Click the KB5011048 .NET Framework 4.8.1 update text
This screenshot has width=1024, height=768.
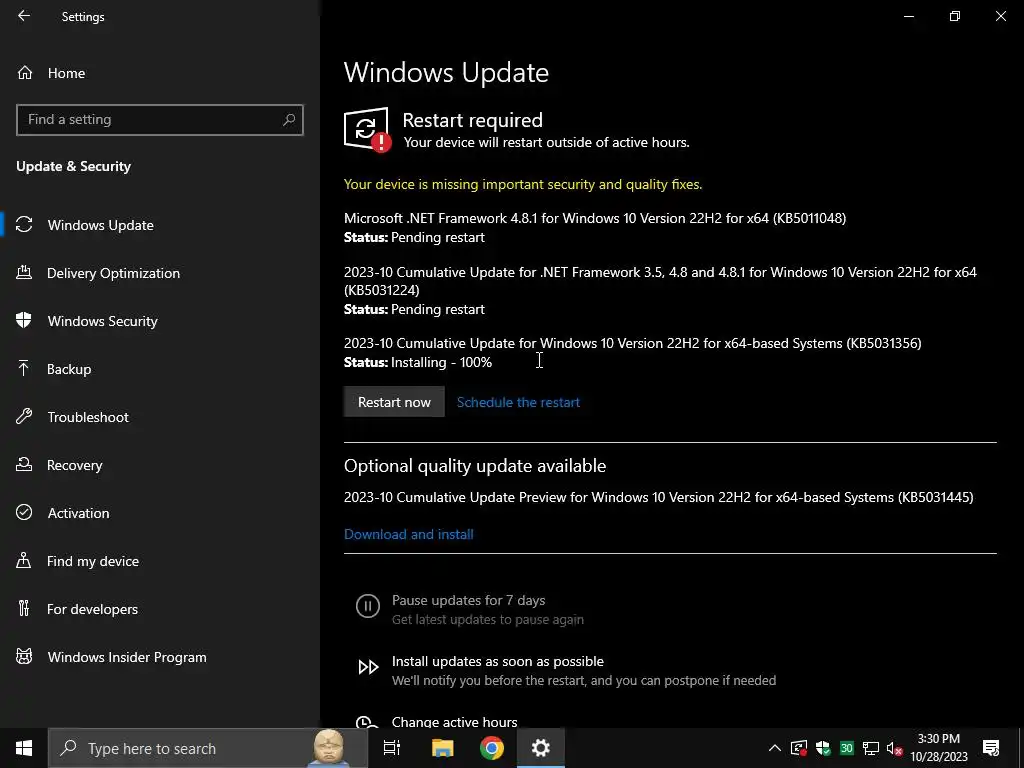(x=595, y=218)
